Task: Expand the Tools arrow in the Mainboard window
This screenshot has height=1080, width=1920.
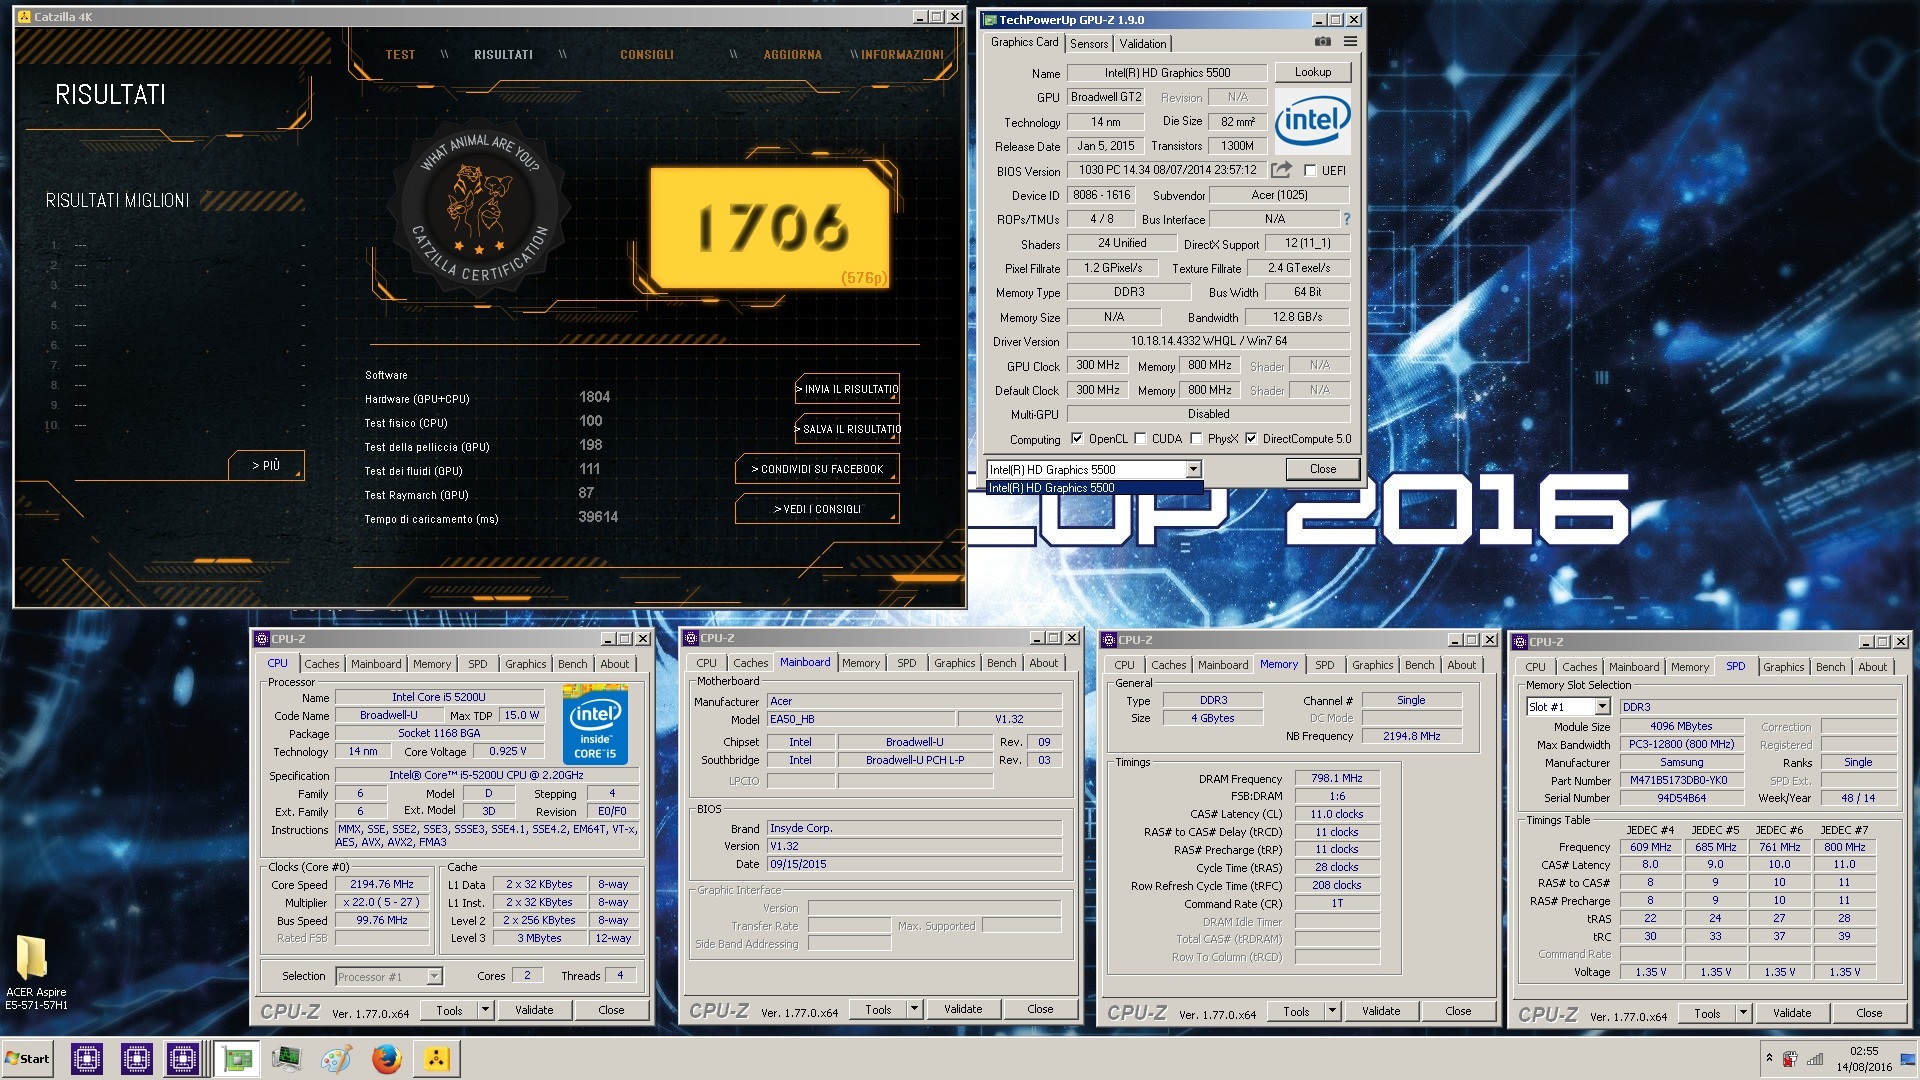Action: (x=914, y=1010)
